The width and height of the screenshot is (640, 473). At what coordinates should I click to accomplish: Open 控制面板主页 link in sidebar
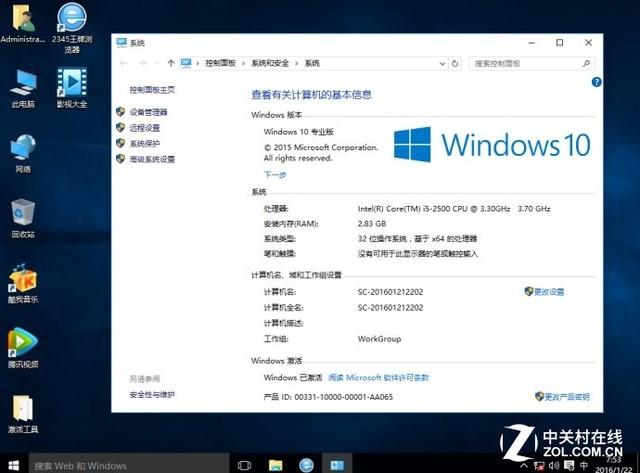[152, 90]
